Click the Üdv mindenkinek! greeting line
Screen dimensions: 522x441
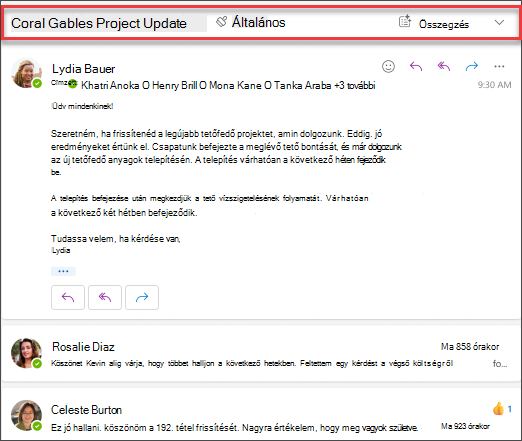coord(82,106)
